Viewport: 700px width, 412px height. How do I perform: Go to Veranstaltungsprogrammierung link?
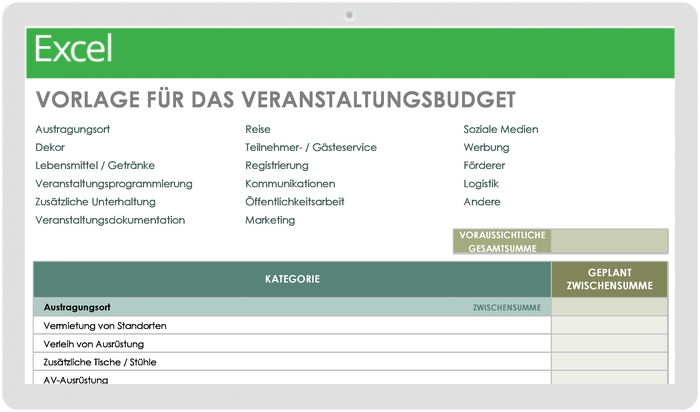point(114,184)
